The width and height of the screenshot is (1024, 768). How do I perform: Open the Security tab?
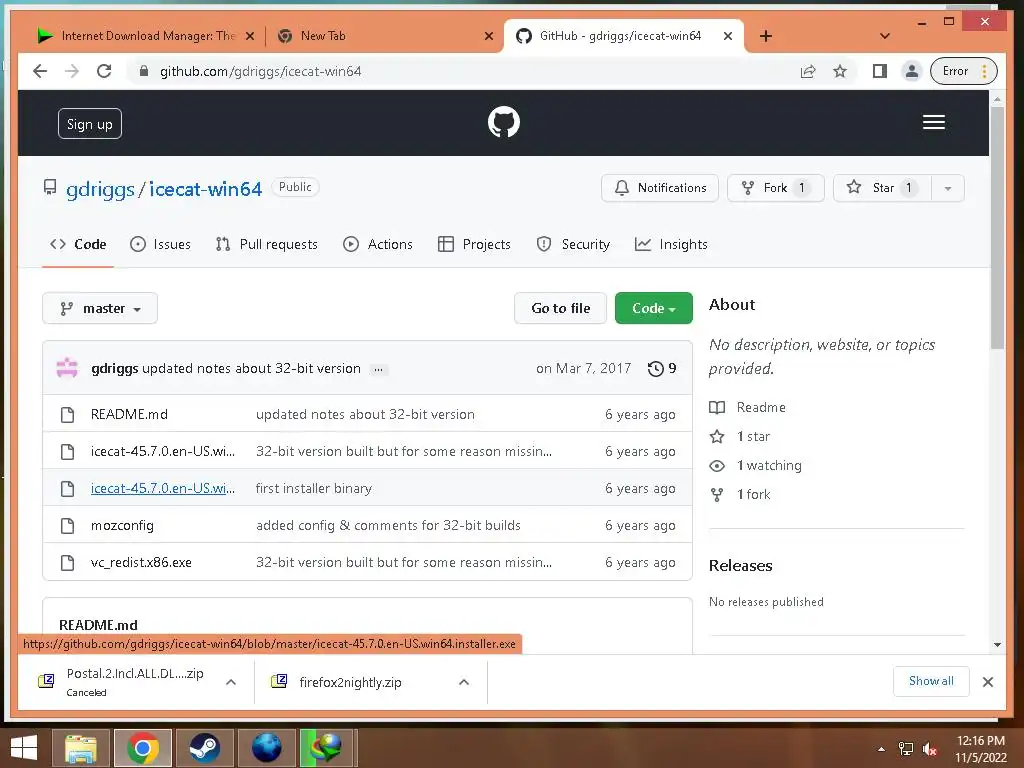pyautogui.click(x=573, y=244)
